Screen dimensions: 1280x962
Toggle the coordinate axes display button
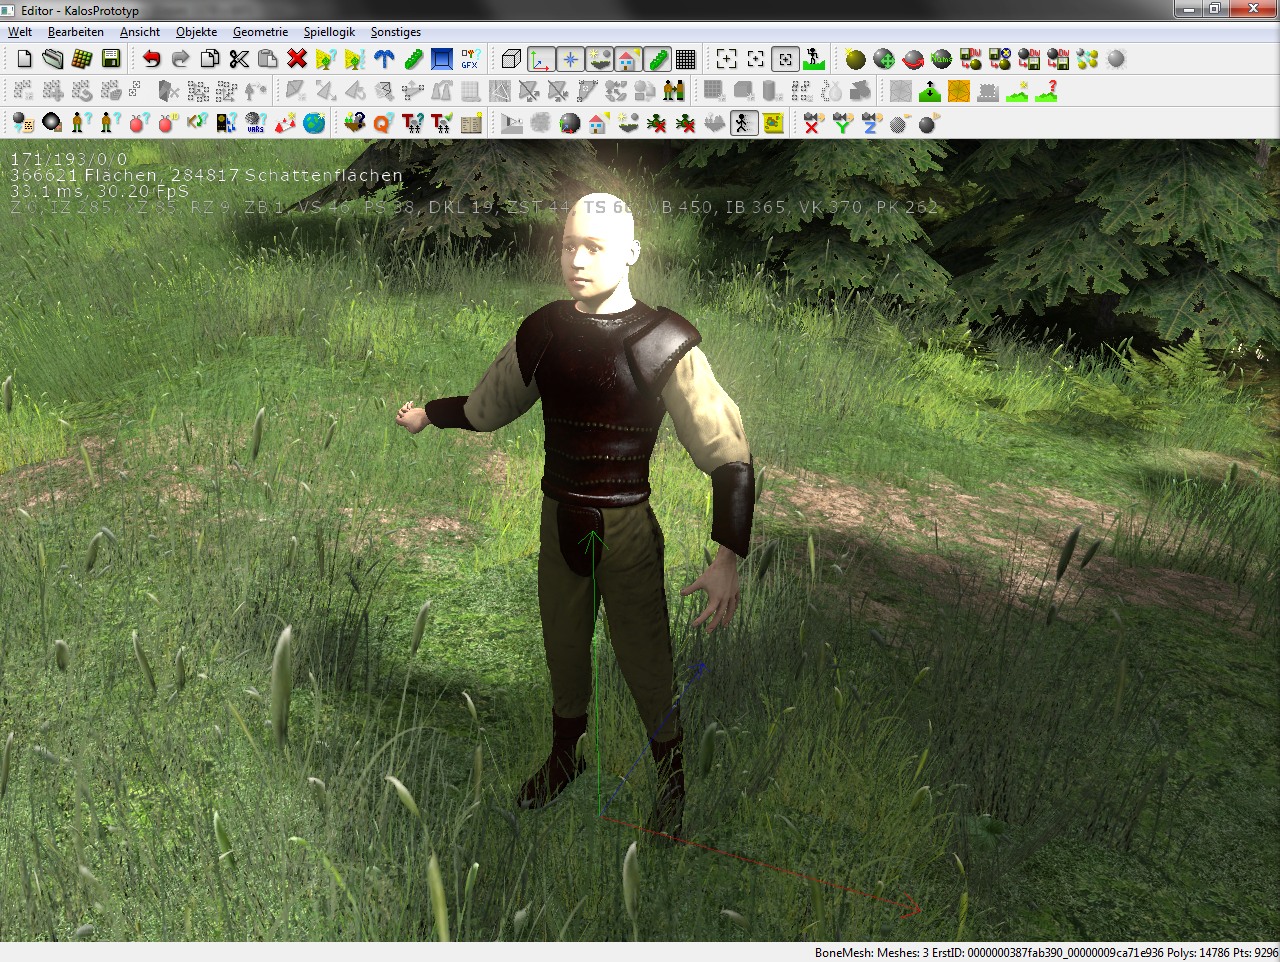[x=540, y=59]
